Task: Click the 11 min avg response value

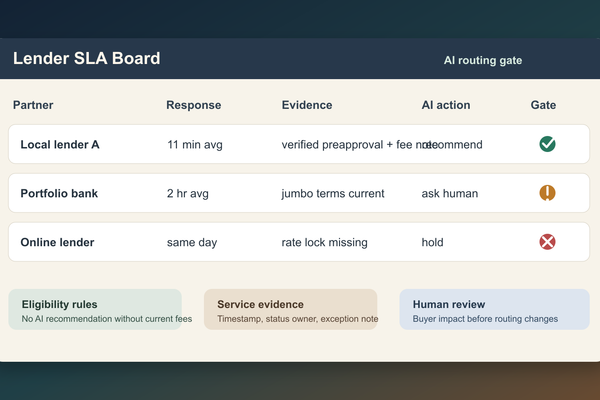Action: point(195,145)
